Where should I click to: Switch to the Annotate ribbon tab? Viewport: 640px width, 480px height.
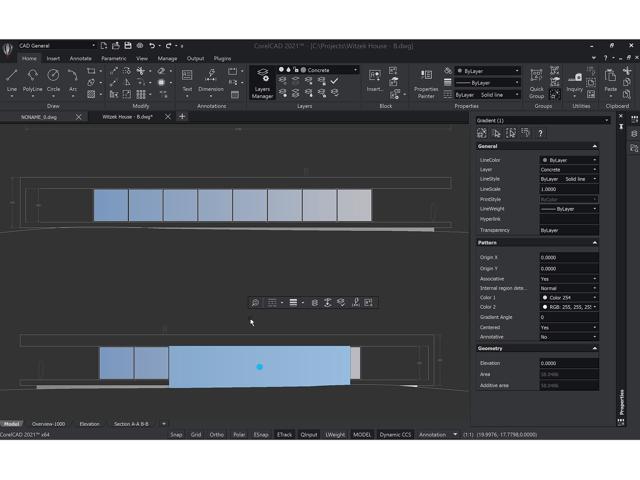[x=80, y=58]
